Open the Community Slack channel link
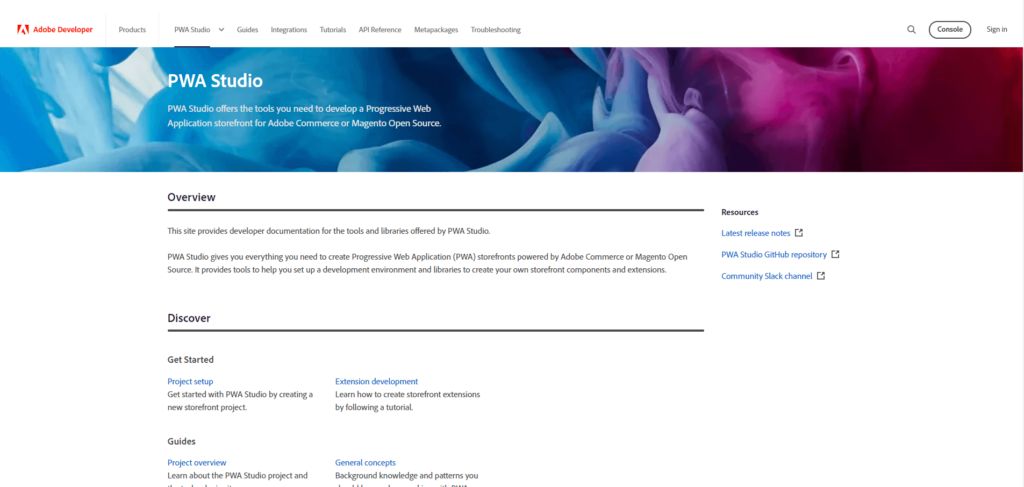Viewport: 1024px width, 487px height. (x=767, y=276)
